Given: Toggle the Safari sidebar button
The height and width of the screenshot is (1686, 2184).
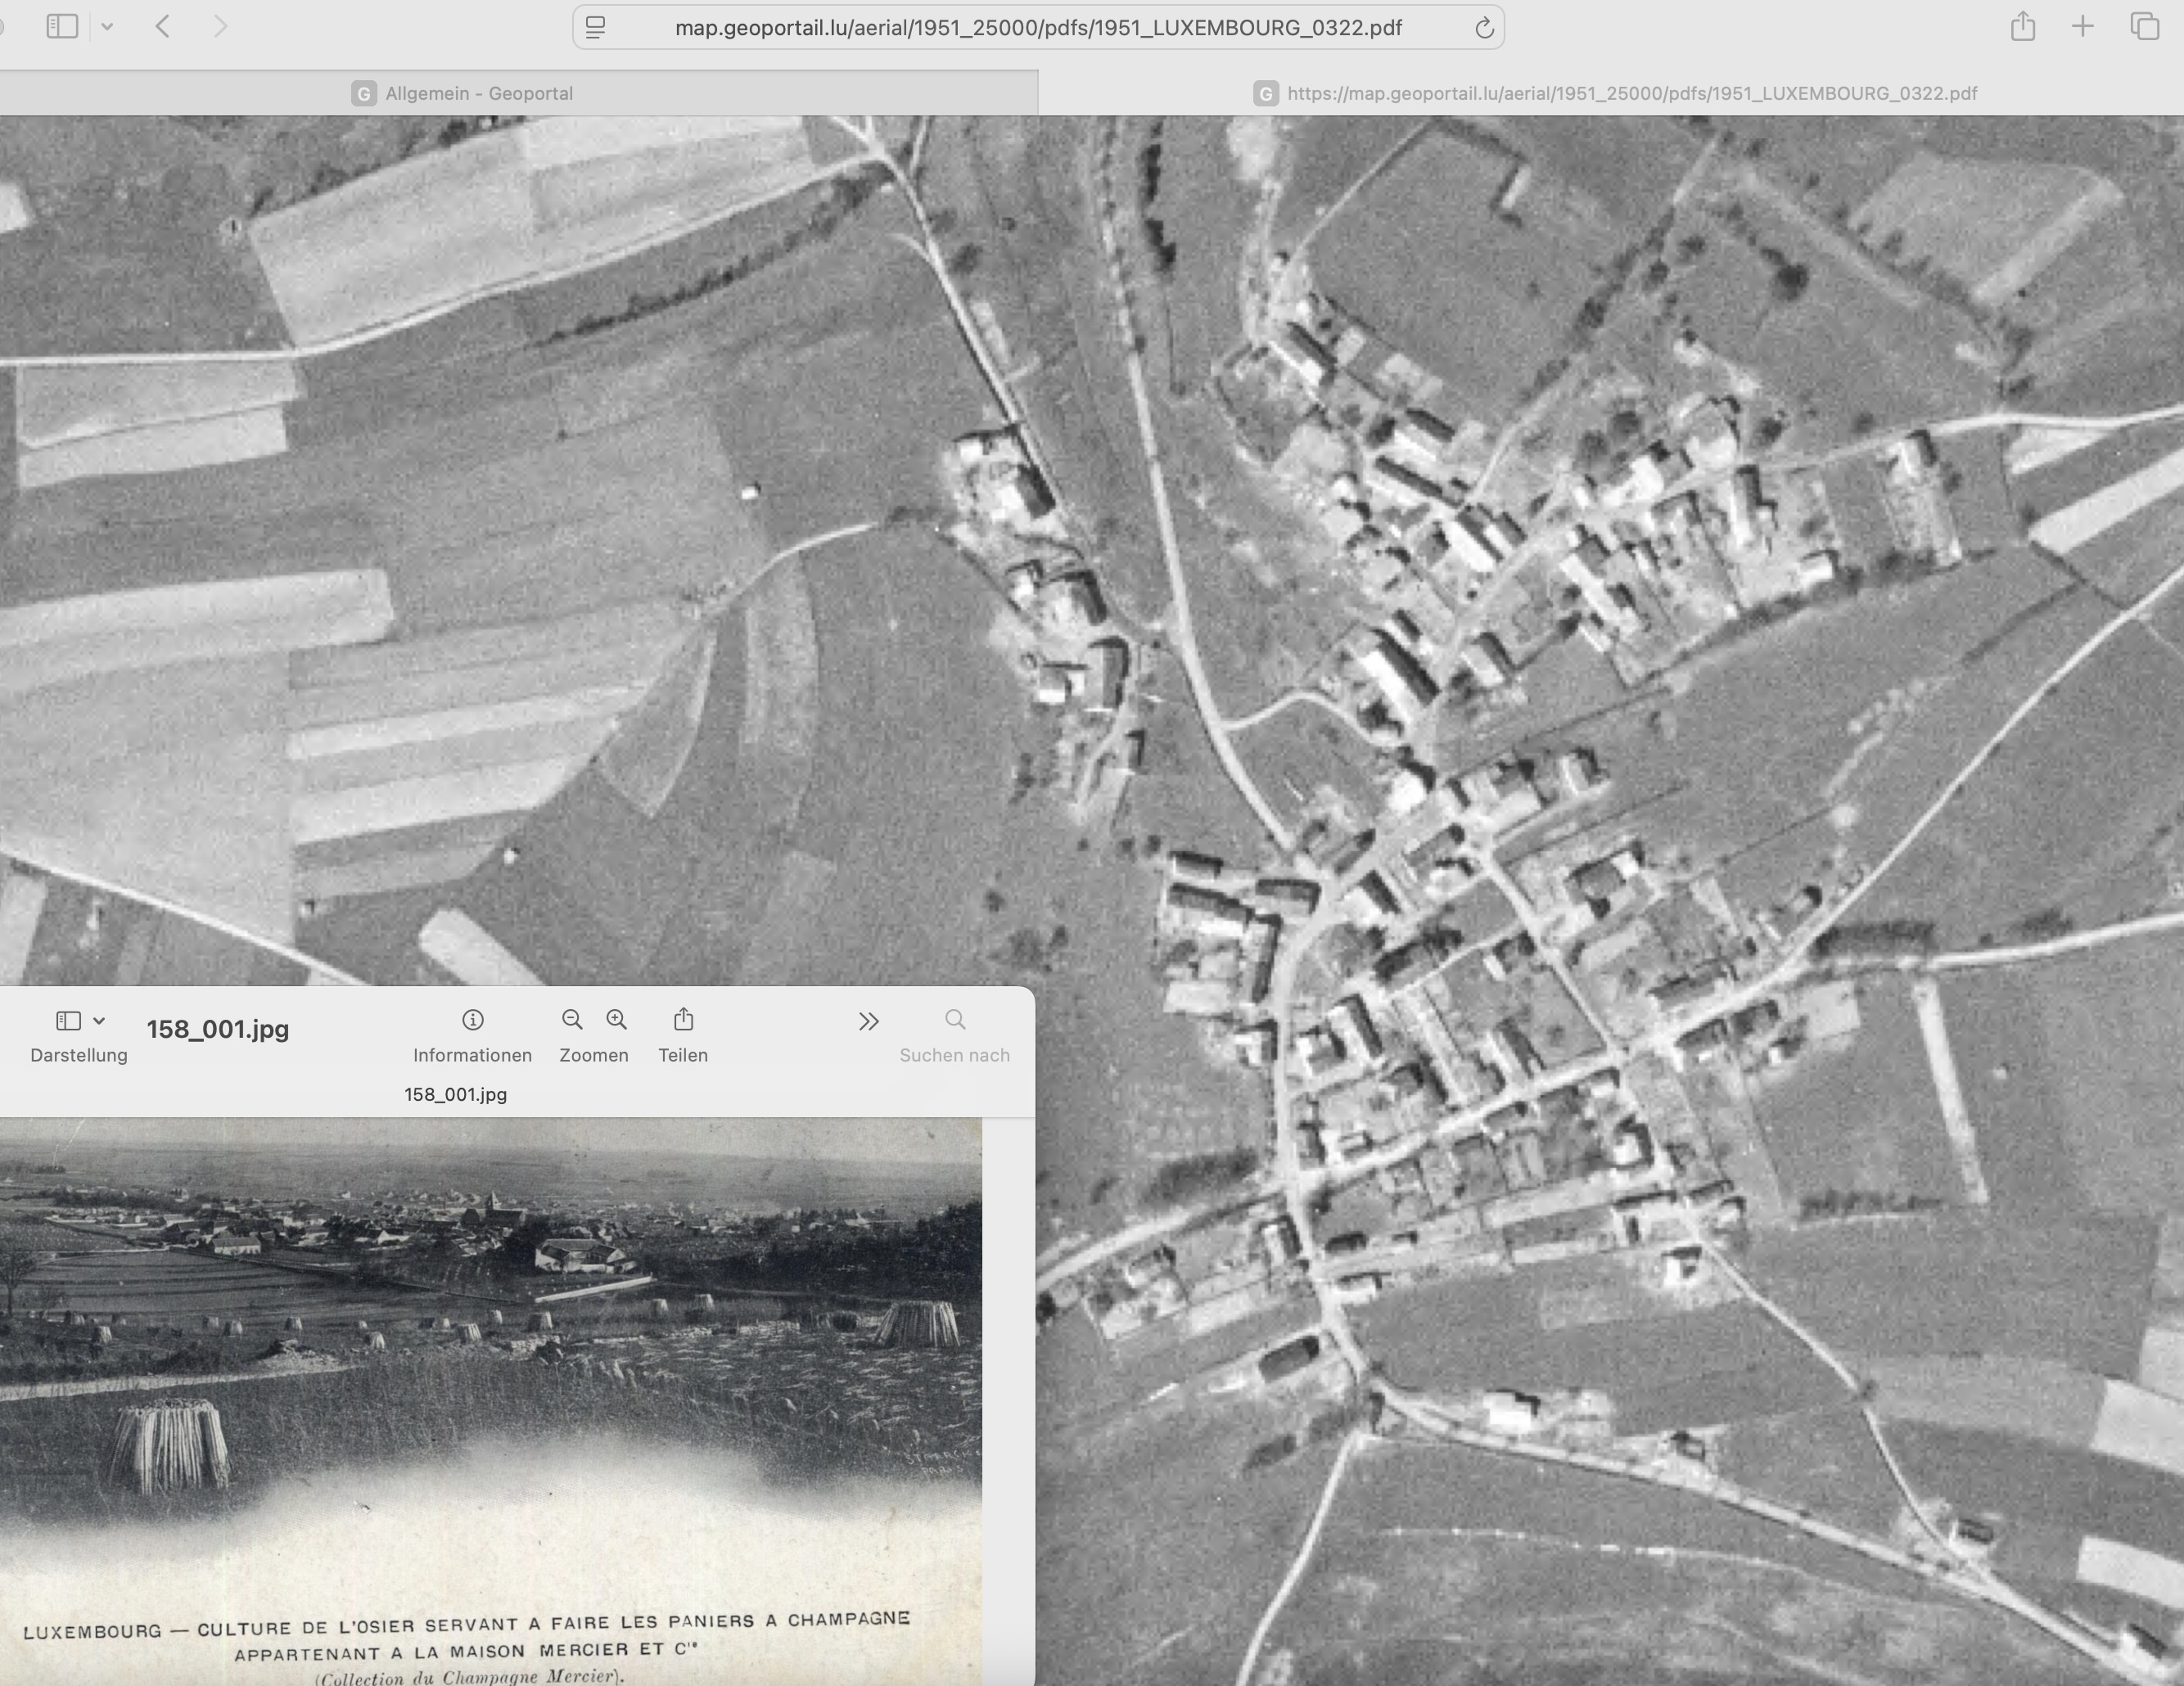Looking at the screenshot, I should coord(62,27).
